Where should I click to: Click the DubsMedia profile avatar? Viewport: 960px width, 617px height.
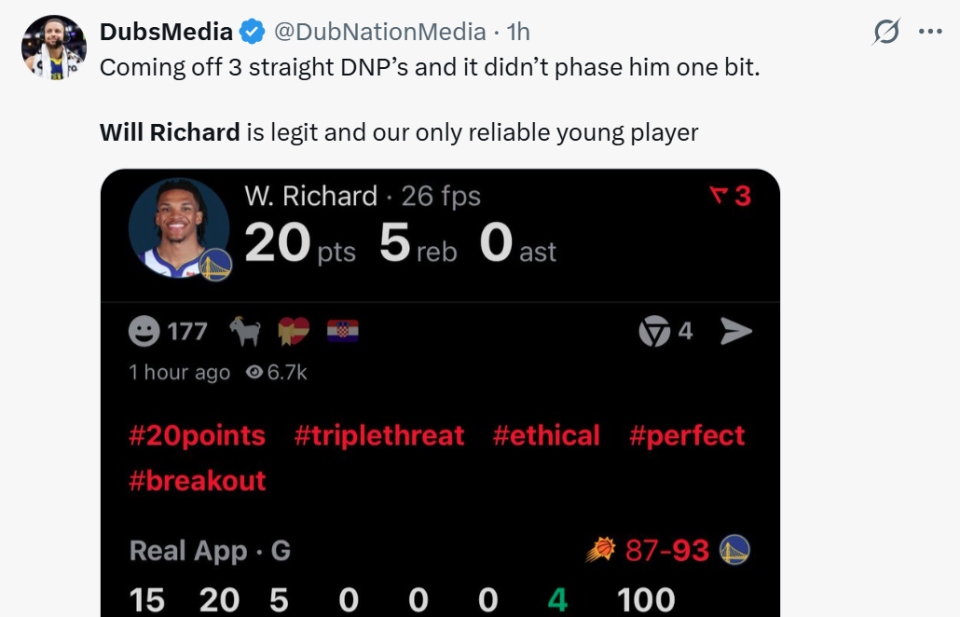click(54, 47)
